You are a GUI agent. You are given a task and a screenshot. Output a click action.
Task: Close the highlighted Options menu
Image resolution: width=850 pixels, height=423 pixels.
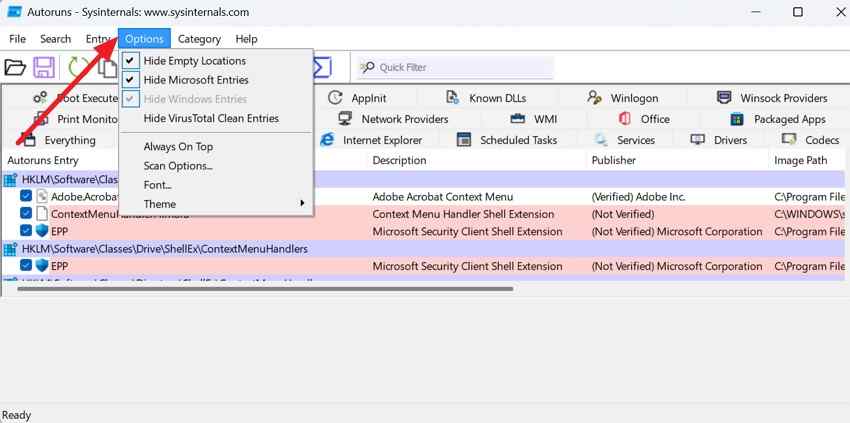tap(144, 39)
